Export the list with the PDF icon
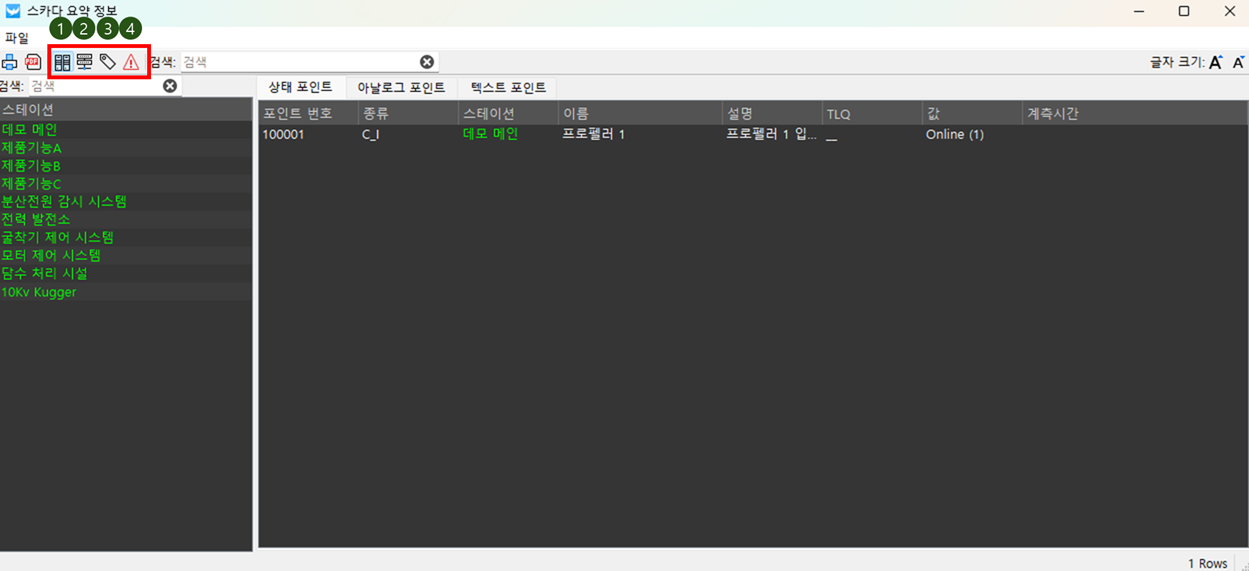 click(33, 62)
